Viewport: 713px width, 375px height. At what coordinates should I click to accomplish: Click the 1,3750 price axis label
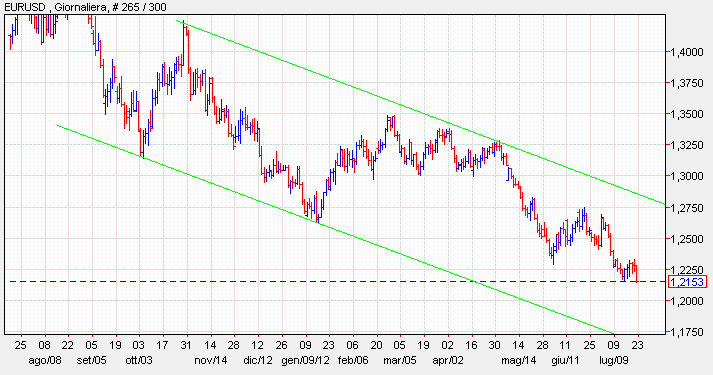(x=687, y=83)
